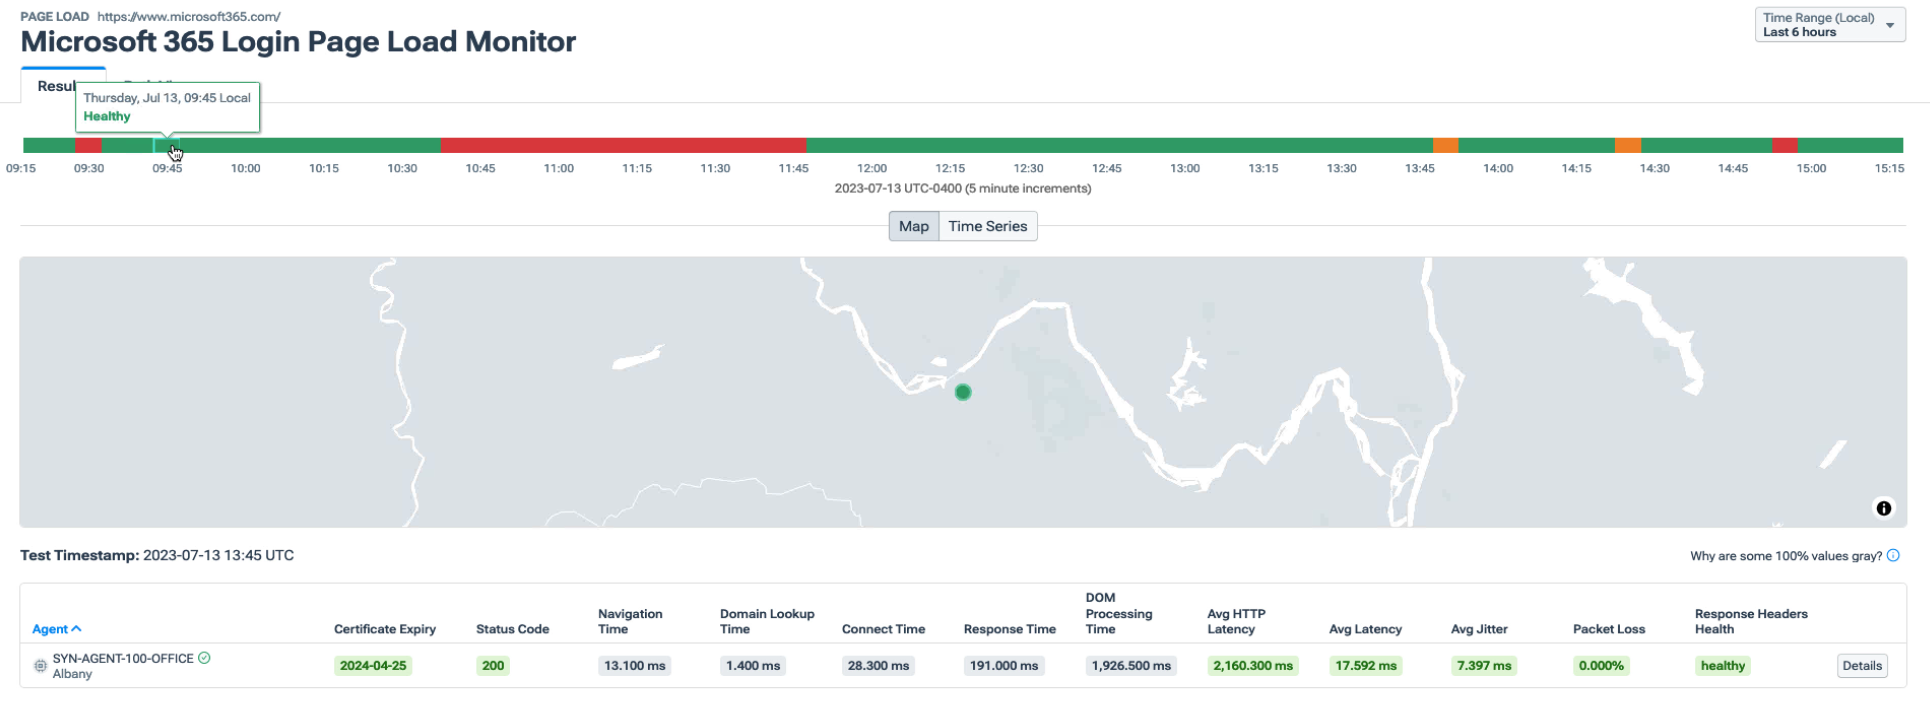Click the 2024-04-25 certificate expiry value

373,666
